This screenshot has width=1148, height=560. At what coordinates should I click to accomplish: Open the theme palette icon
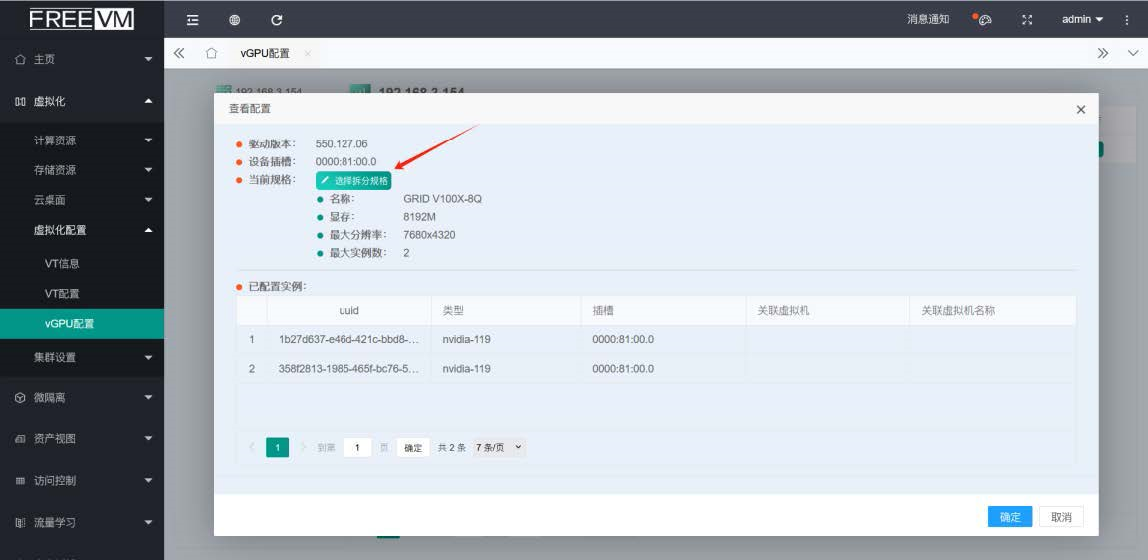(984, 20)
